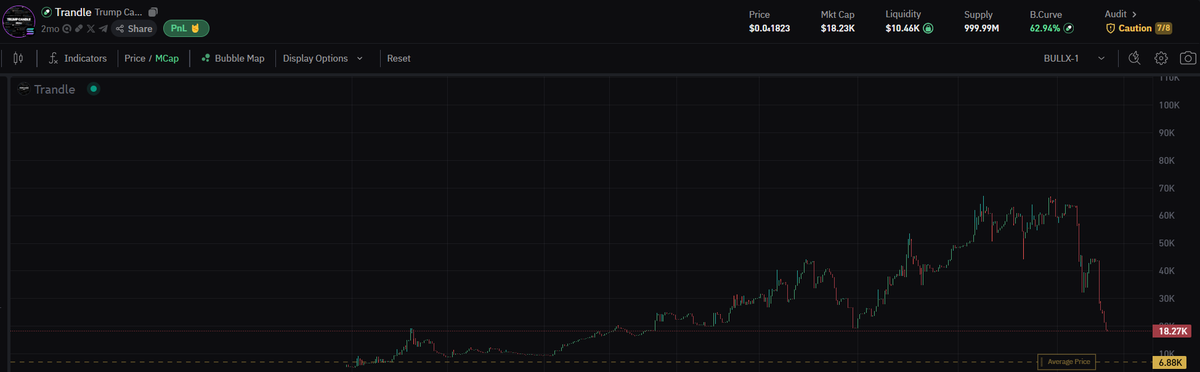The height and width of the screenshot is (372, 1200).
Task: Take a chart snapshot with camera icon
Action: (x=1187, y=58)
